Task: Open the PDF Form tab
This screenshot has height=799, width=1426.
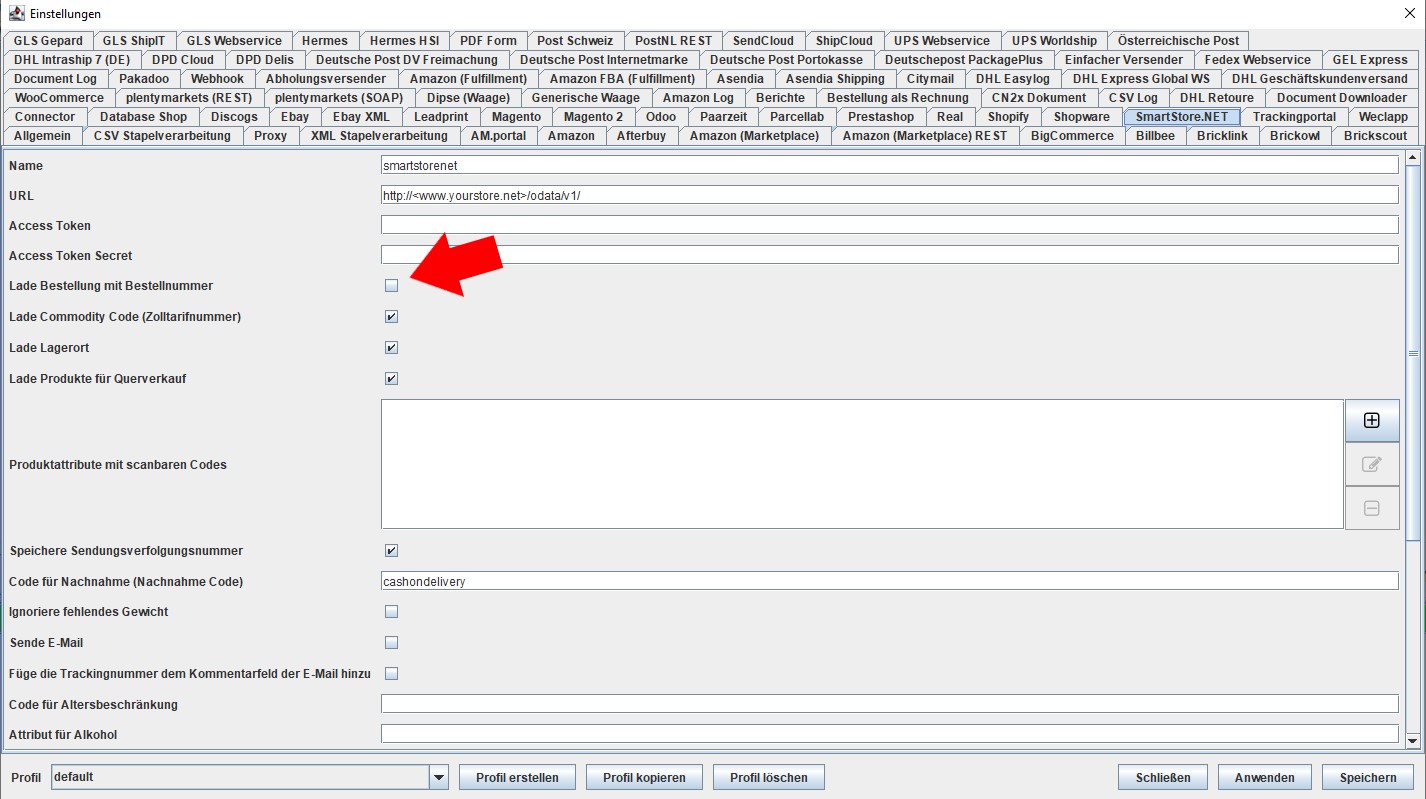Action: click(488, 41)
